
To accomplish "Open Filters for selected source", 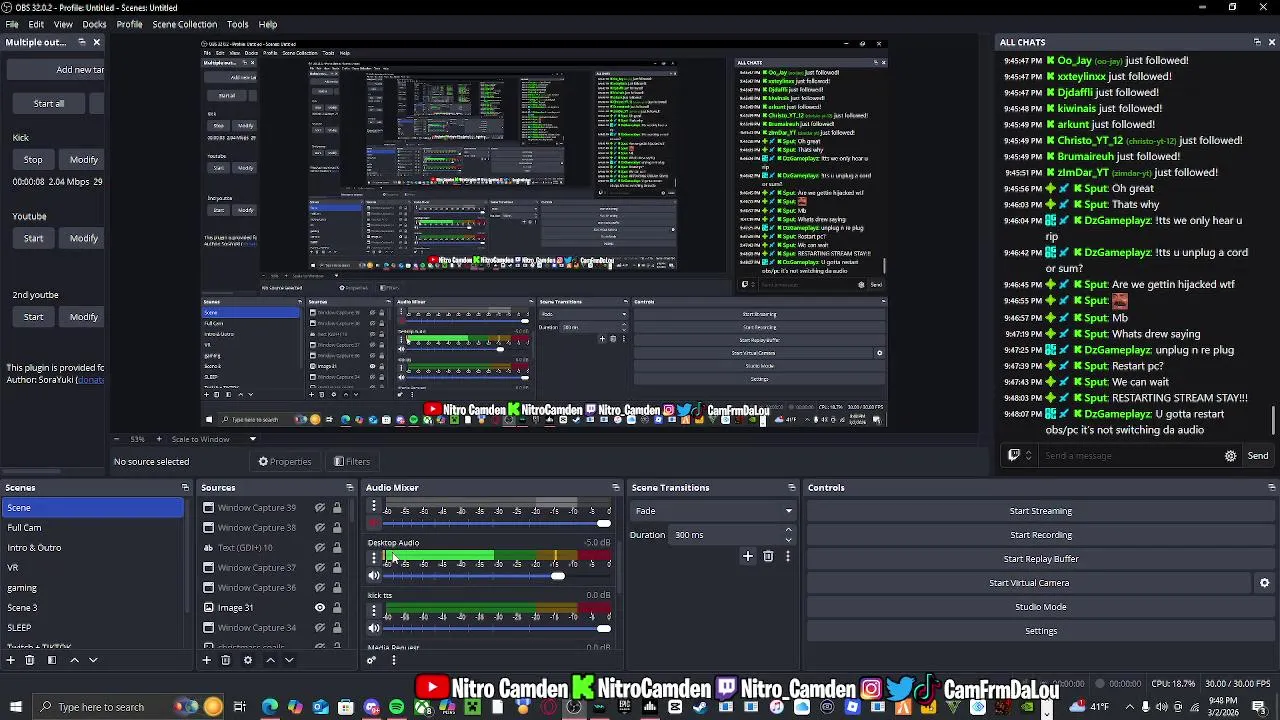I will point(352,462).
